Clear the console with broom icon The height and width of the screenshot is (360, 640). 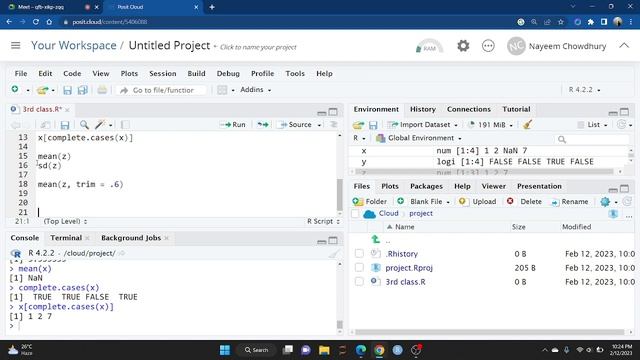point(334,253)
